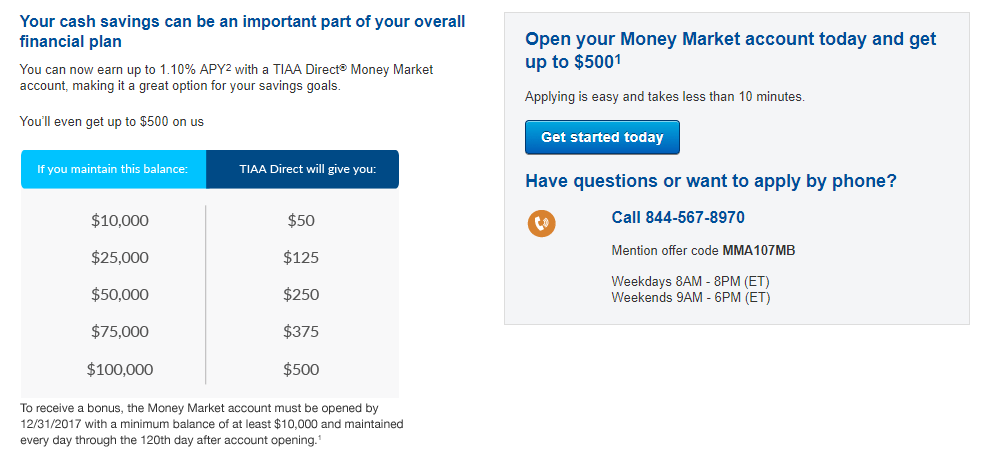Click the offer code MMA107MB text
This screenshot has height=467, width=984.
pos(759,251)
